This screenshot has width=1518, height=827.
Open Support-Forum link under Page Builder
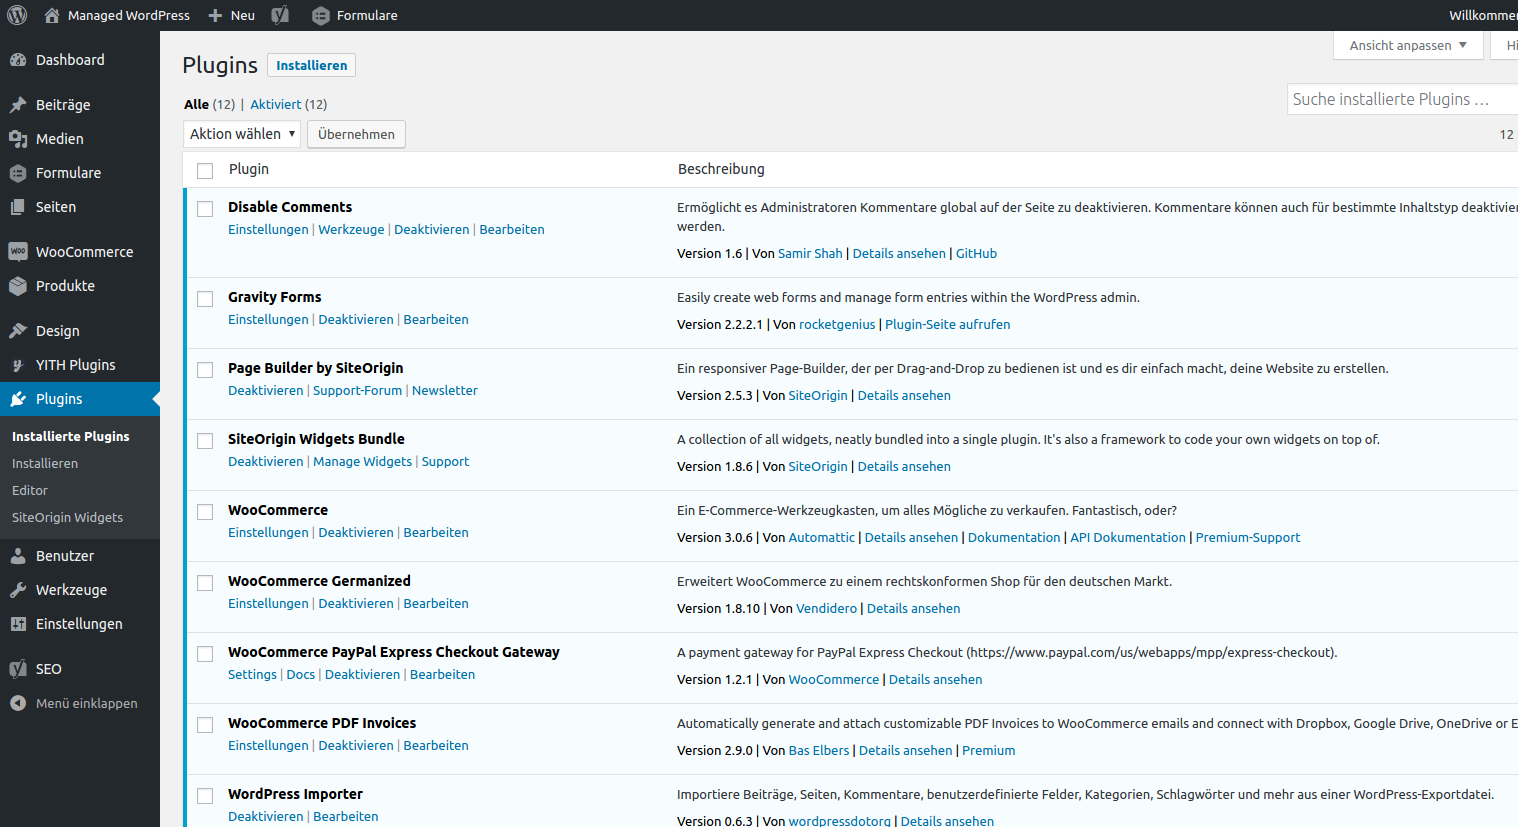pyautogui.click(x=357, y=391)
